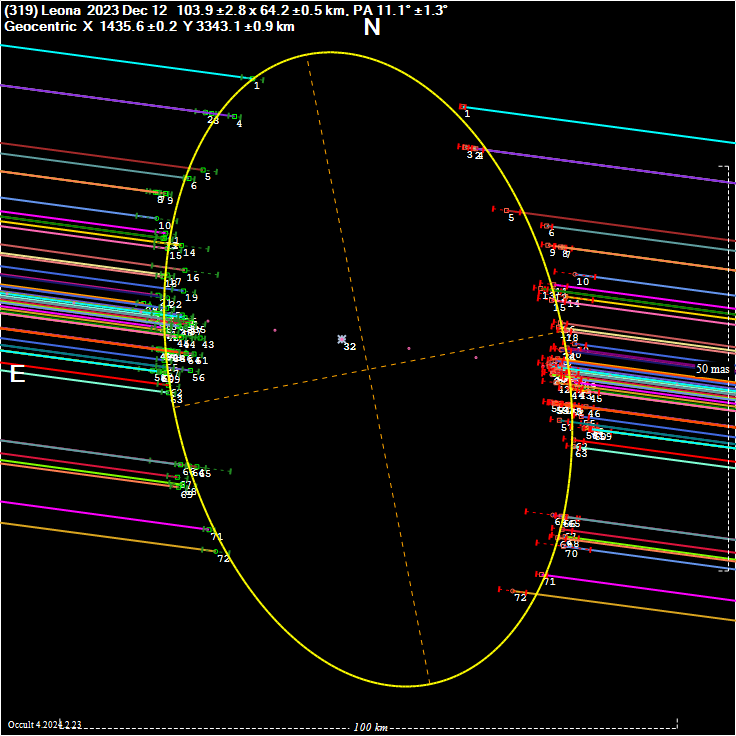Screen dimensions: 736x736
Task: Click the west-side red marker labeled 6
Action: click(x=547, y=226)
